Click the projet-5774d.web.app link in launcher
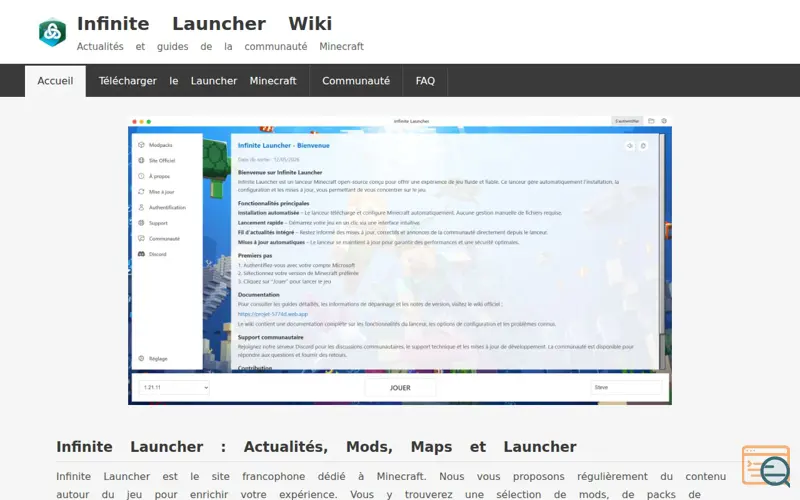 [273, 314]
